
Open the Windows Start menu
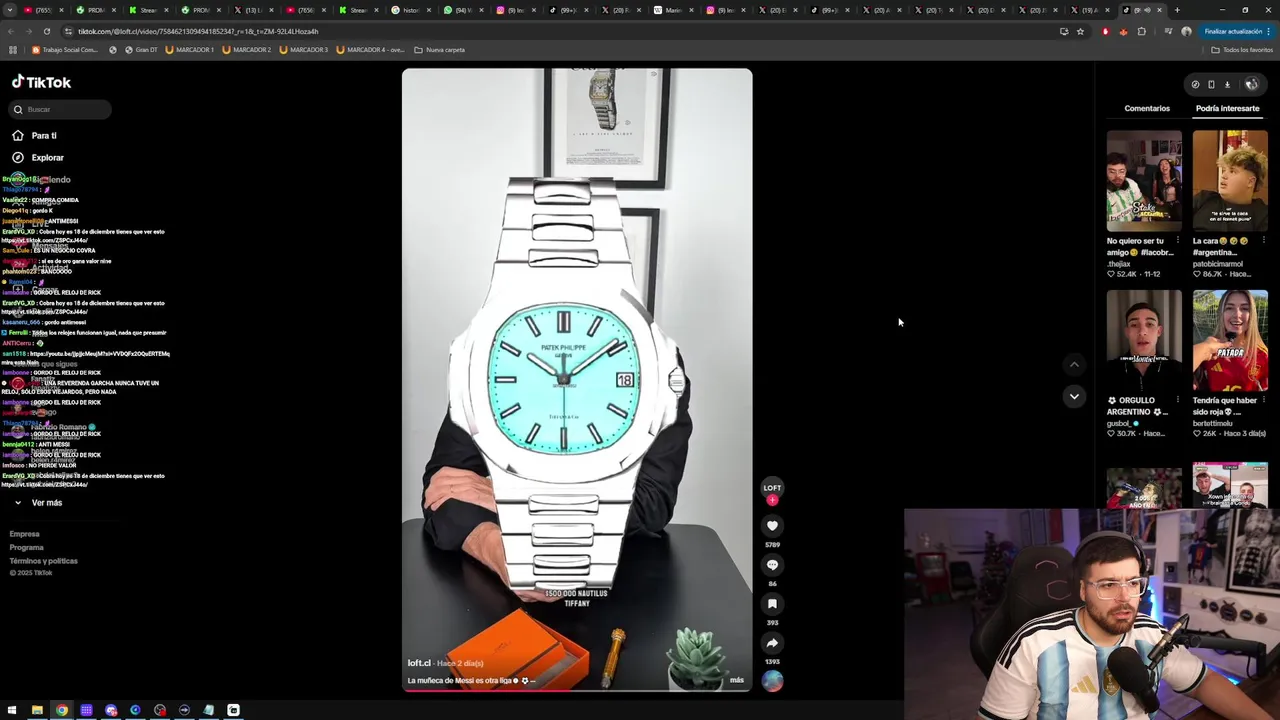point(12,710)
